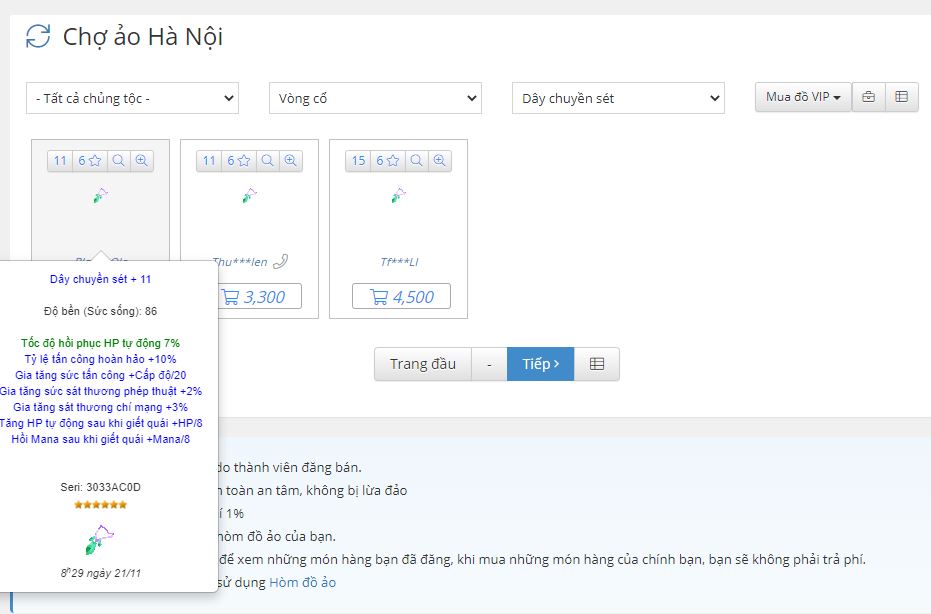Expand the Dây chuyền sét item dropdown
This screenshot has height=614, width=931.
tap(617, 98)
